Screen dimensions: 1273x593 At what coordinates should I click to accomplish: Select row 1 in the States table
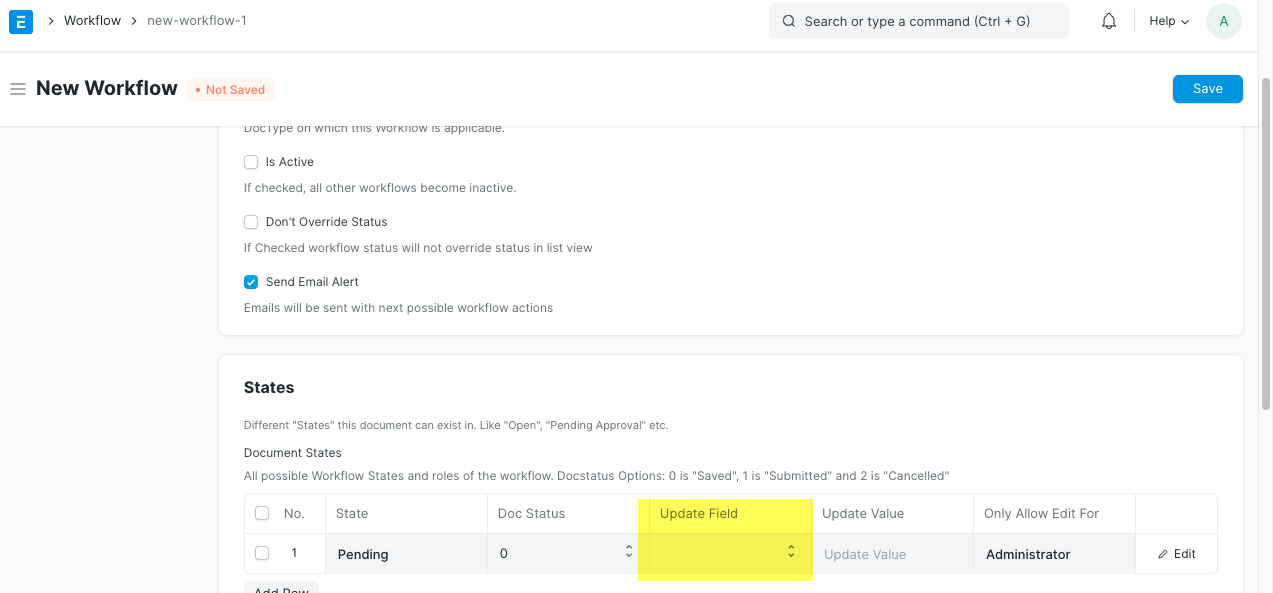(x=262, y=553)
